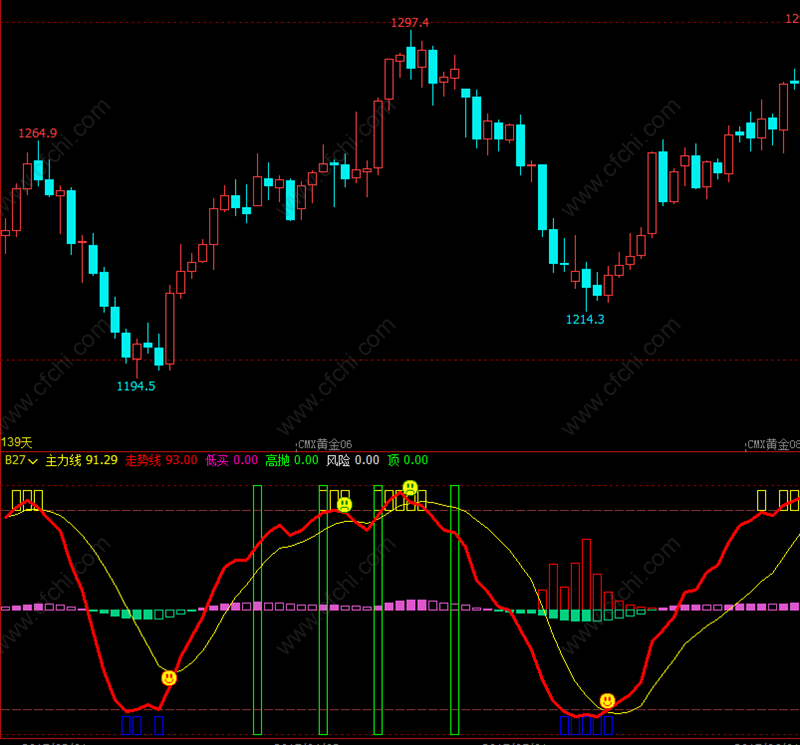Click the blue buy-signal boxes at bottom left

click(142, 725)
